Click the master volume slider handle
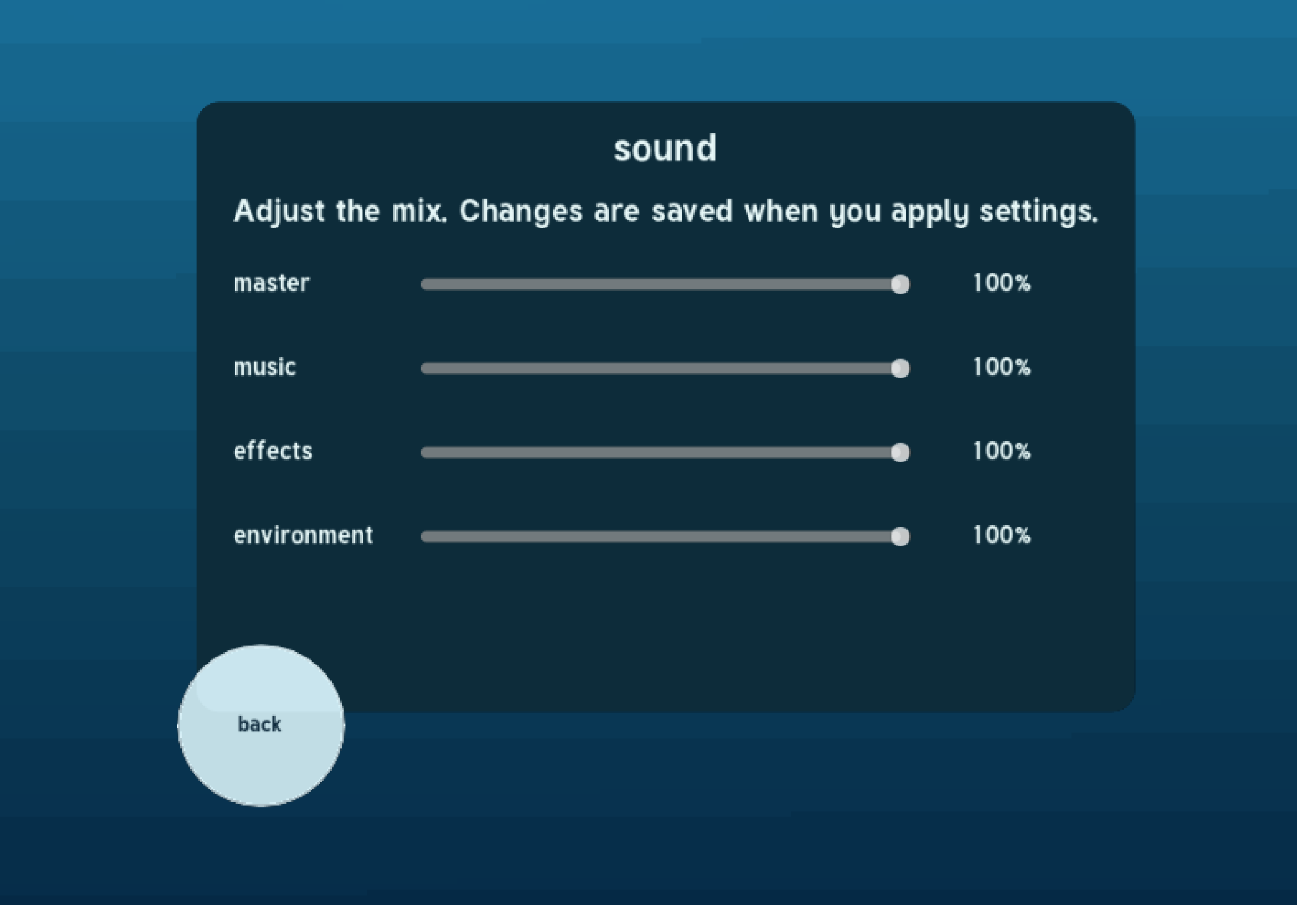This screenshot has width=1297, height=905. pyautogui.click(x=900, y=284)
